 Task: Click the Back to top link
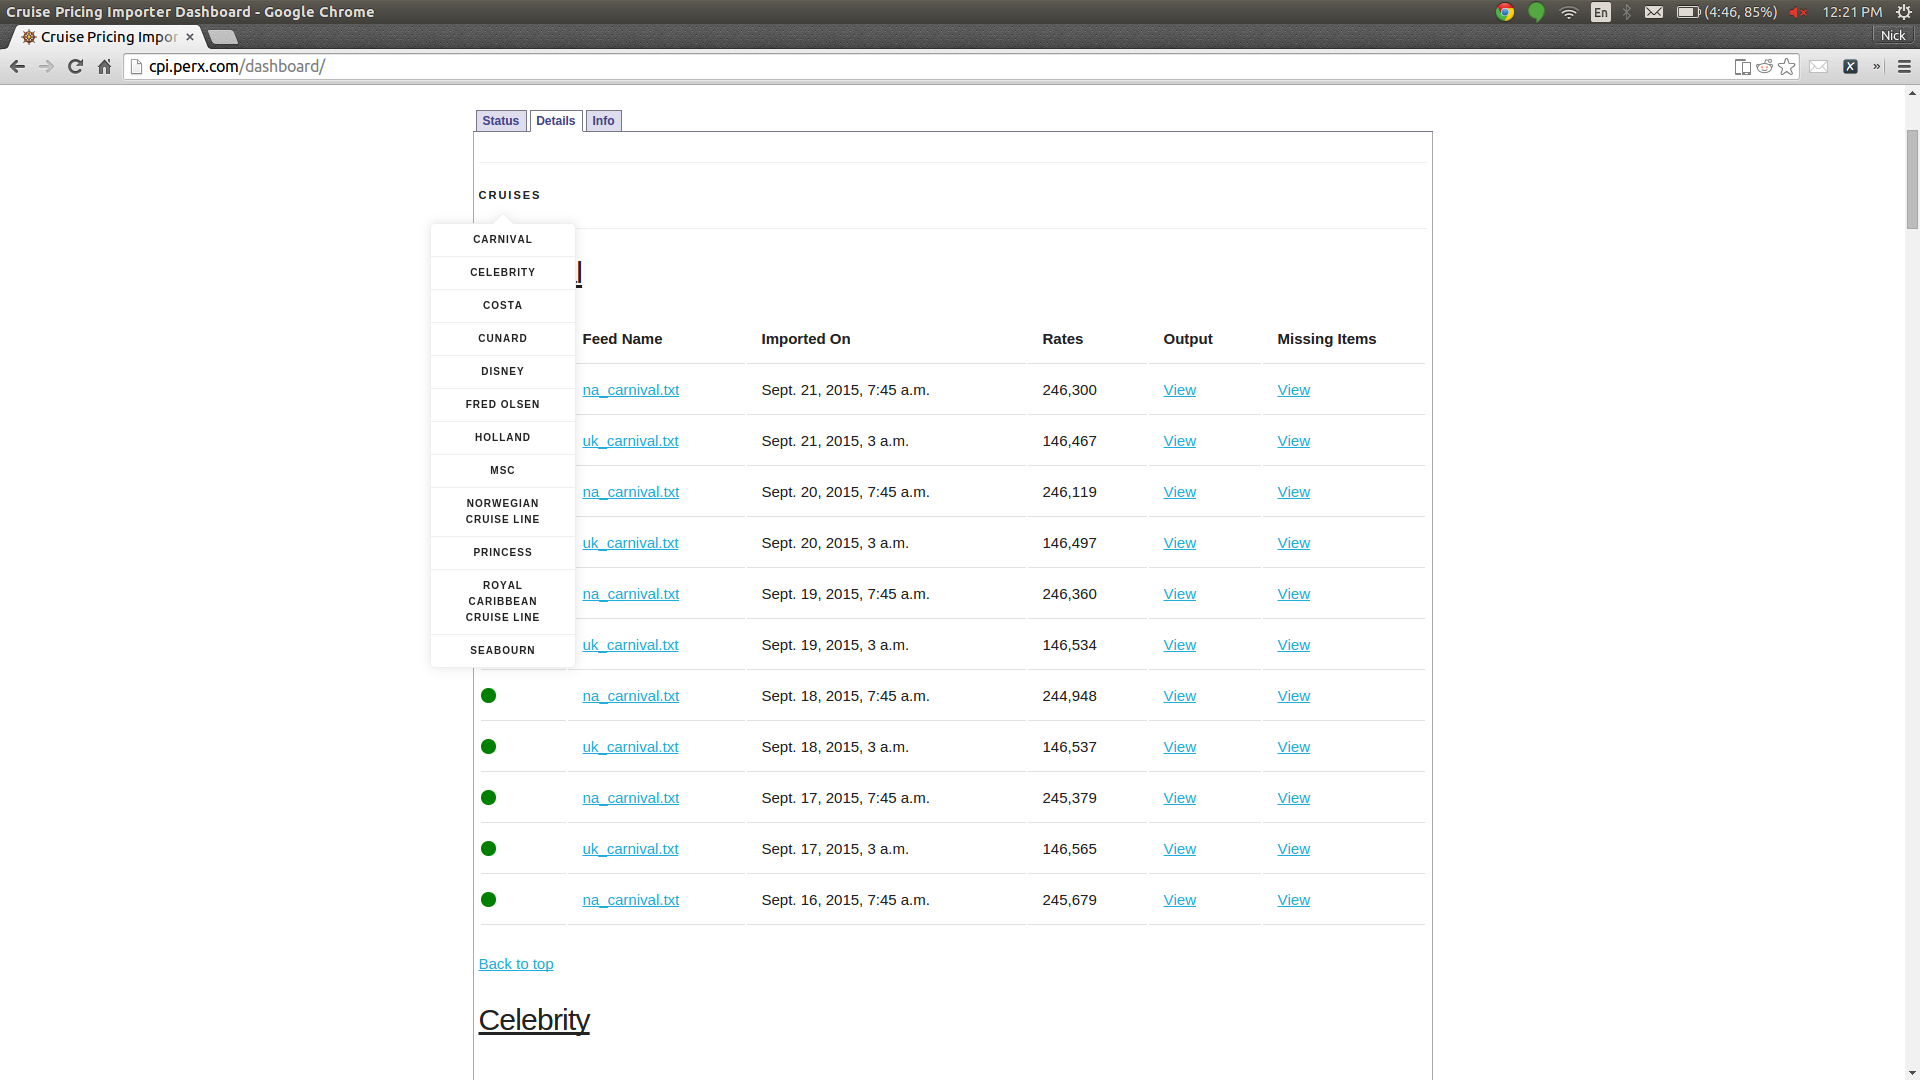[x=516, y=964]
